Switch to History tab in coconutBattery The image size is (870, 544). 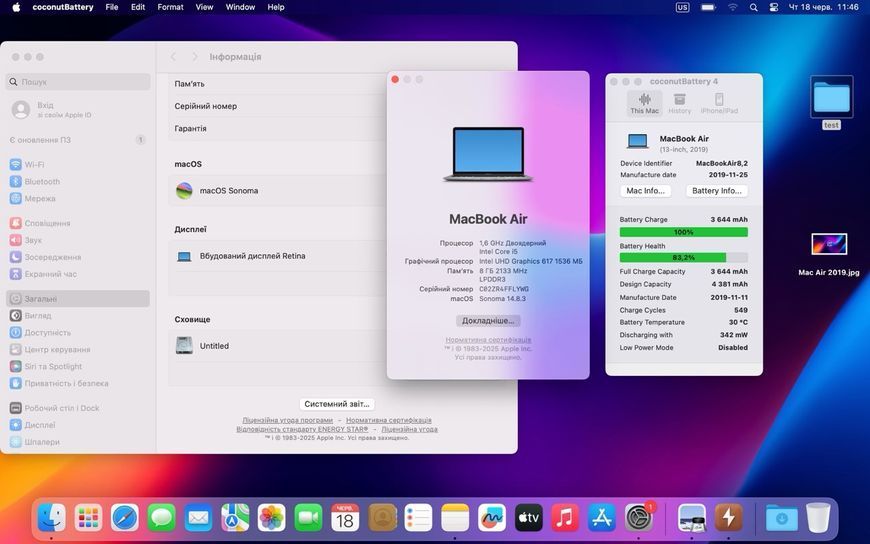(680, 103)
